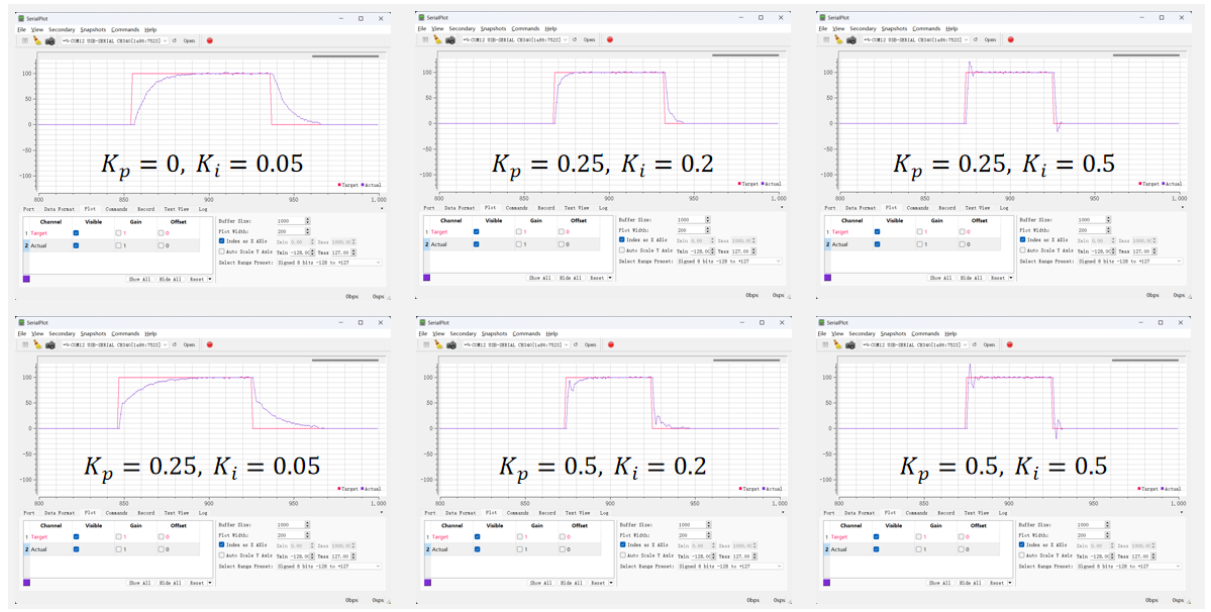Click the red record icon in Kp=0, Ki=0.05 window
The height and width of the screenshot is (612, 1211).
click(x=210, y=40)
